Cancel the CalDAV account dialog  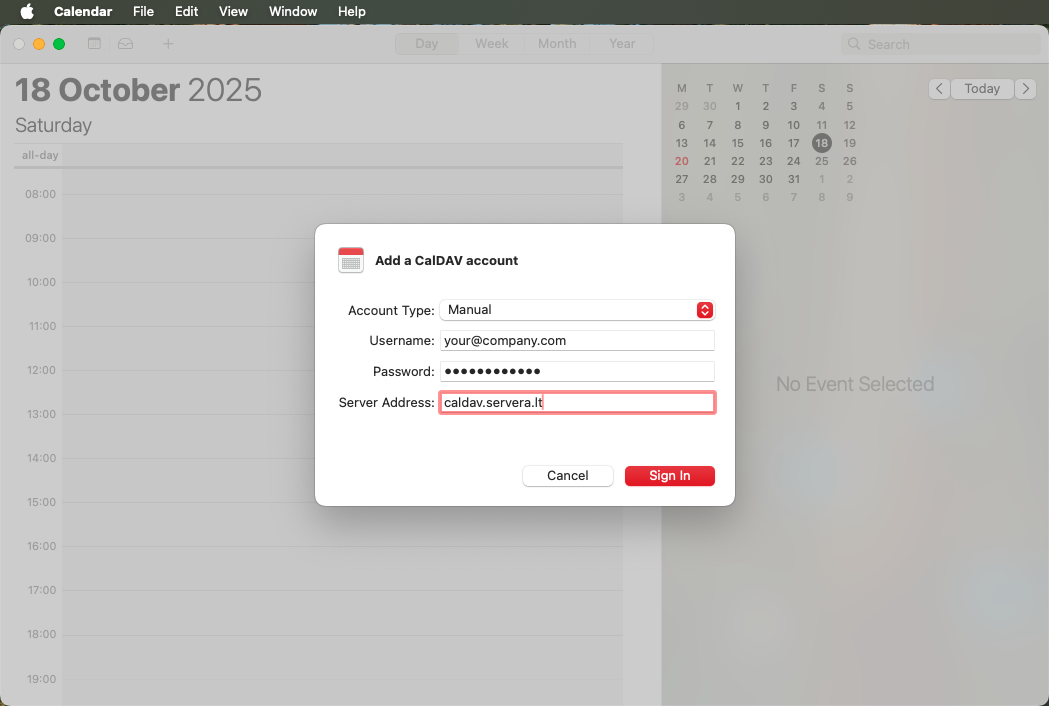pos(567,475)
